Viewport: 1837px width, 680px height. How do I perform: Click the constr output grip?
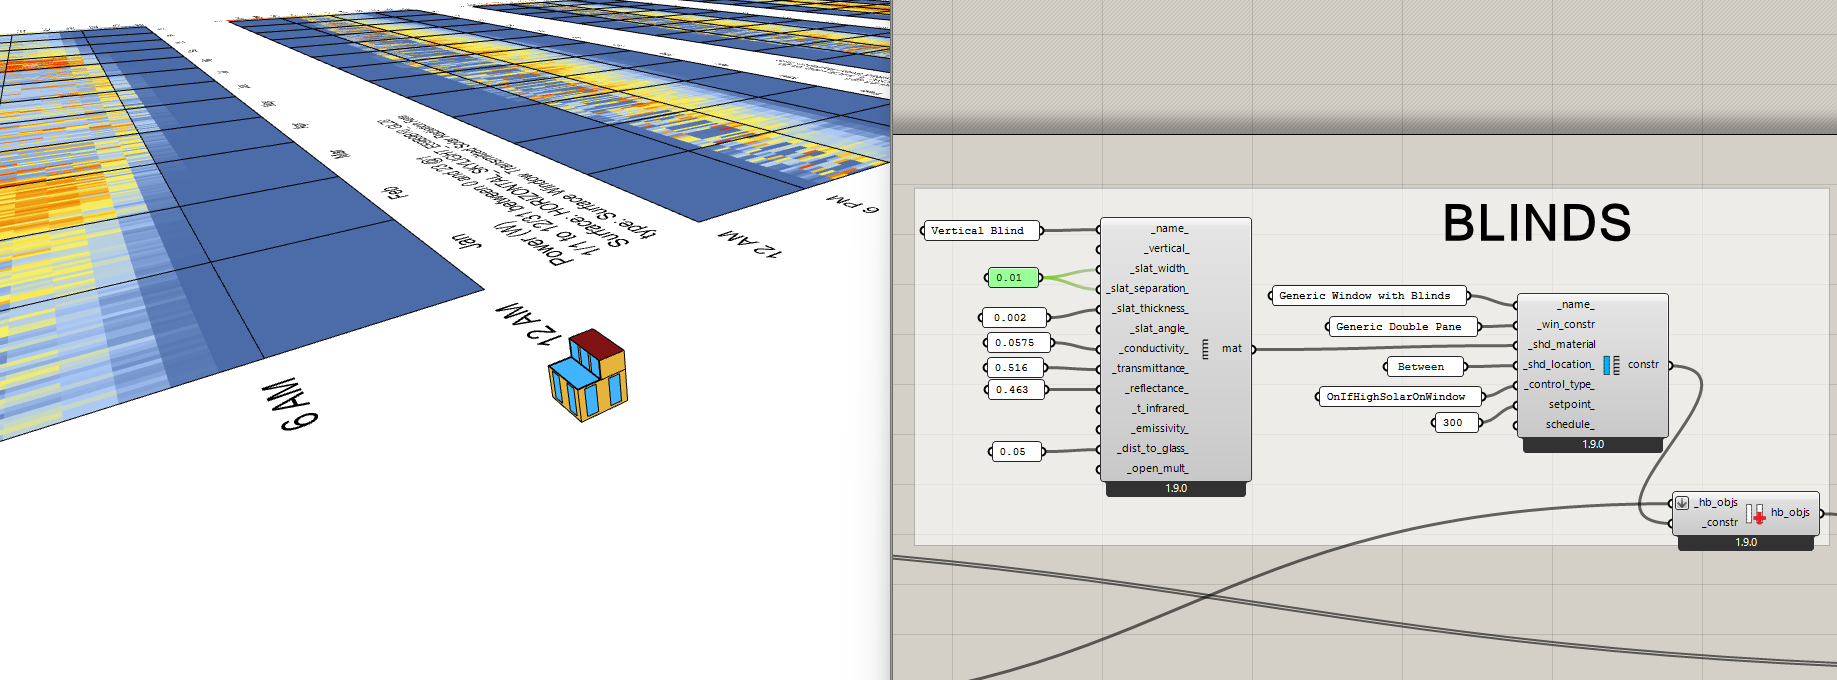pos(1670,365)
